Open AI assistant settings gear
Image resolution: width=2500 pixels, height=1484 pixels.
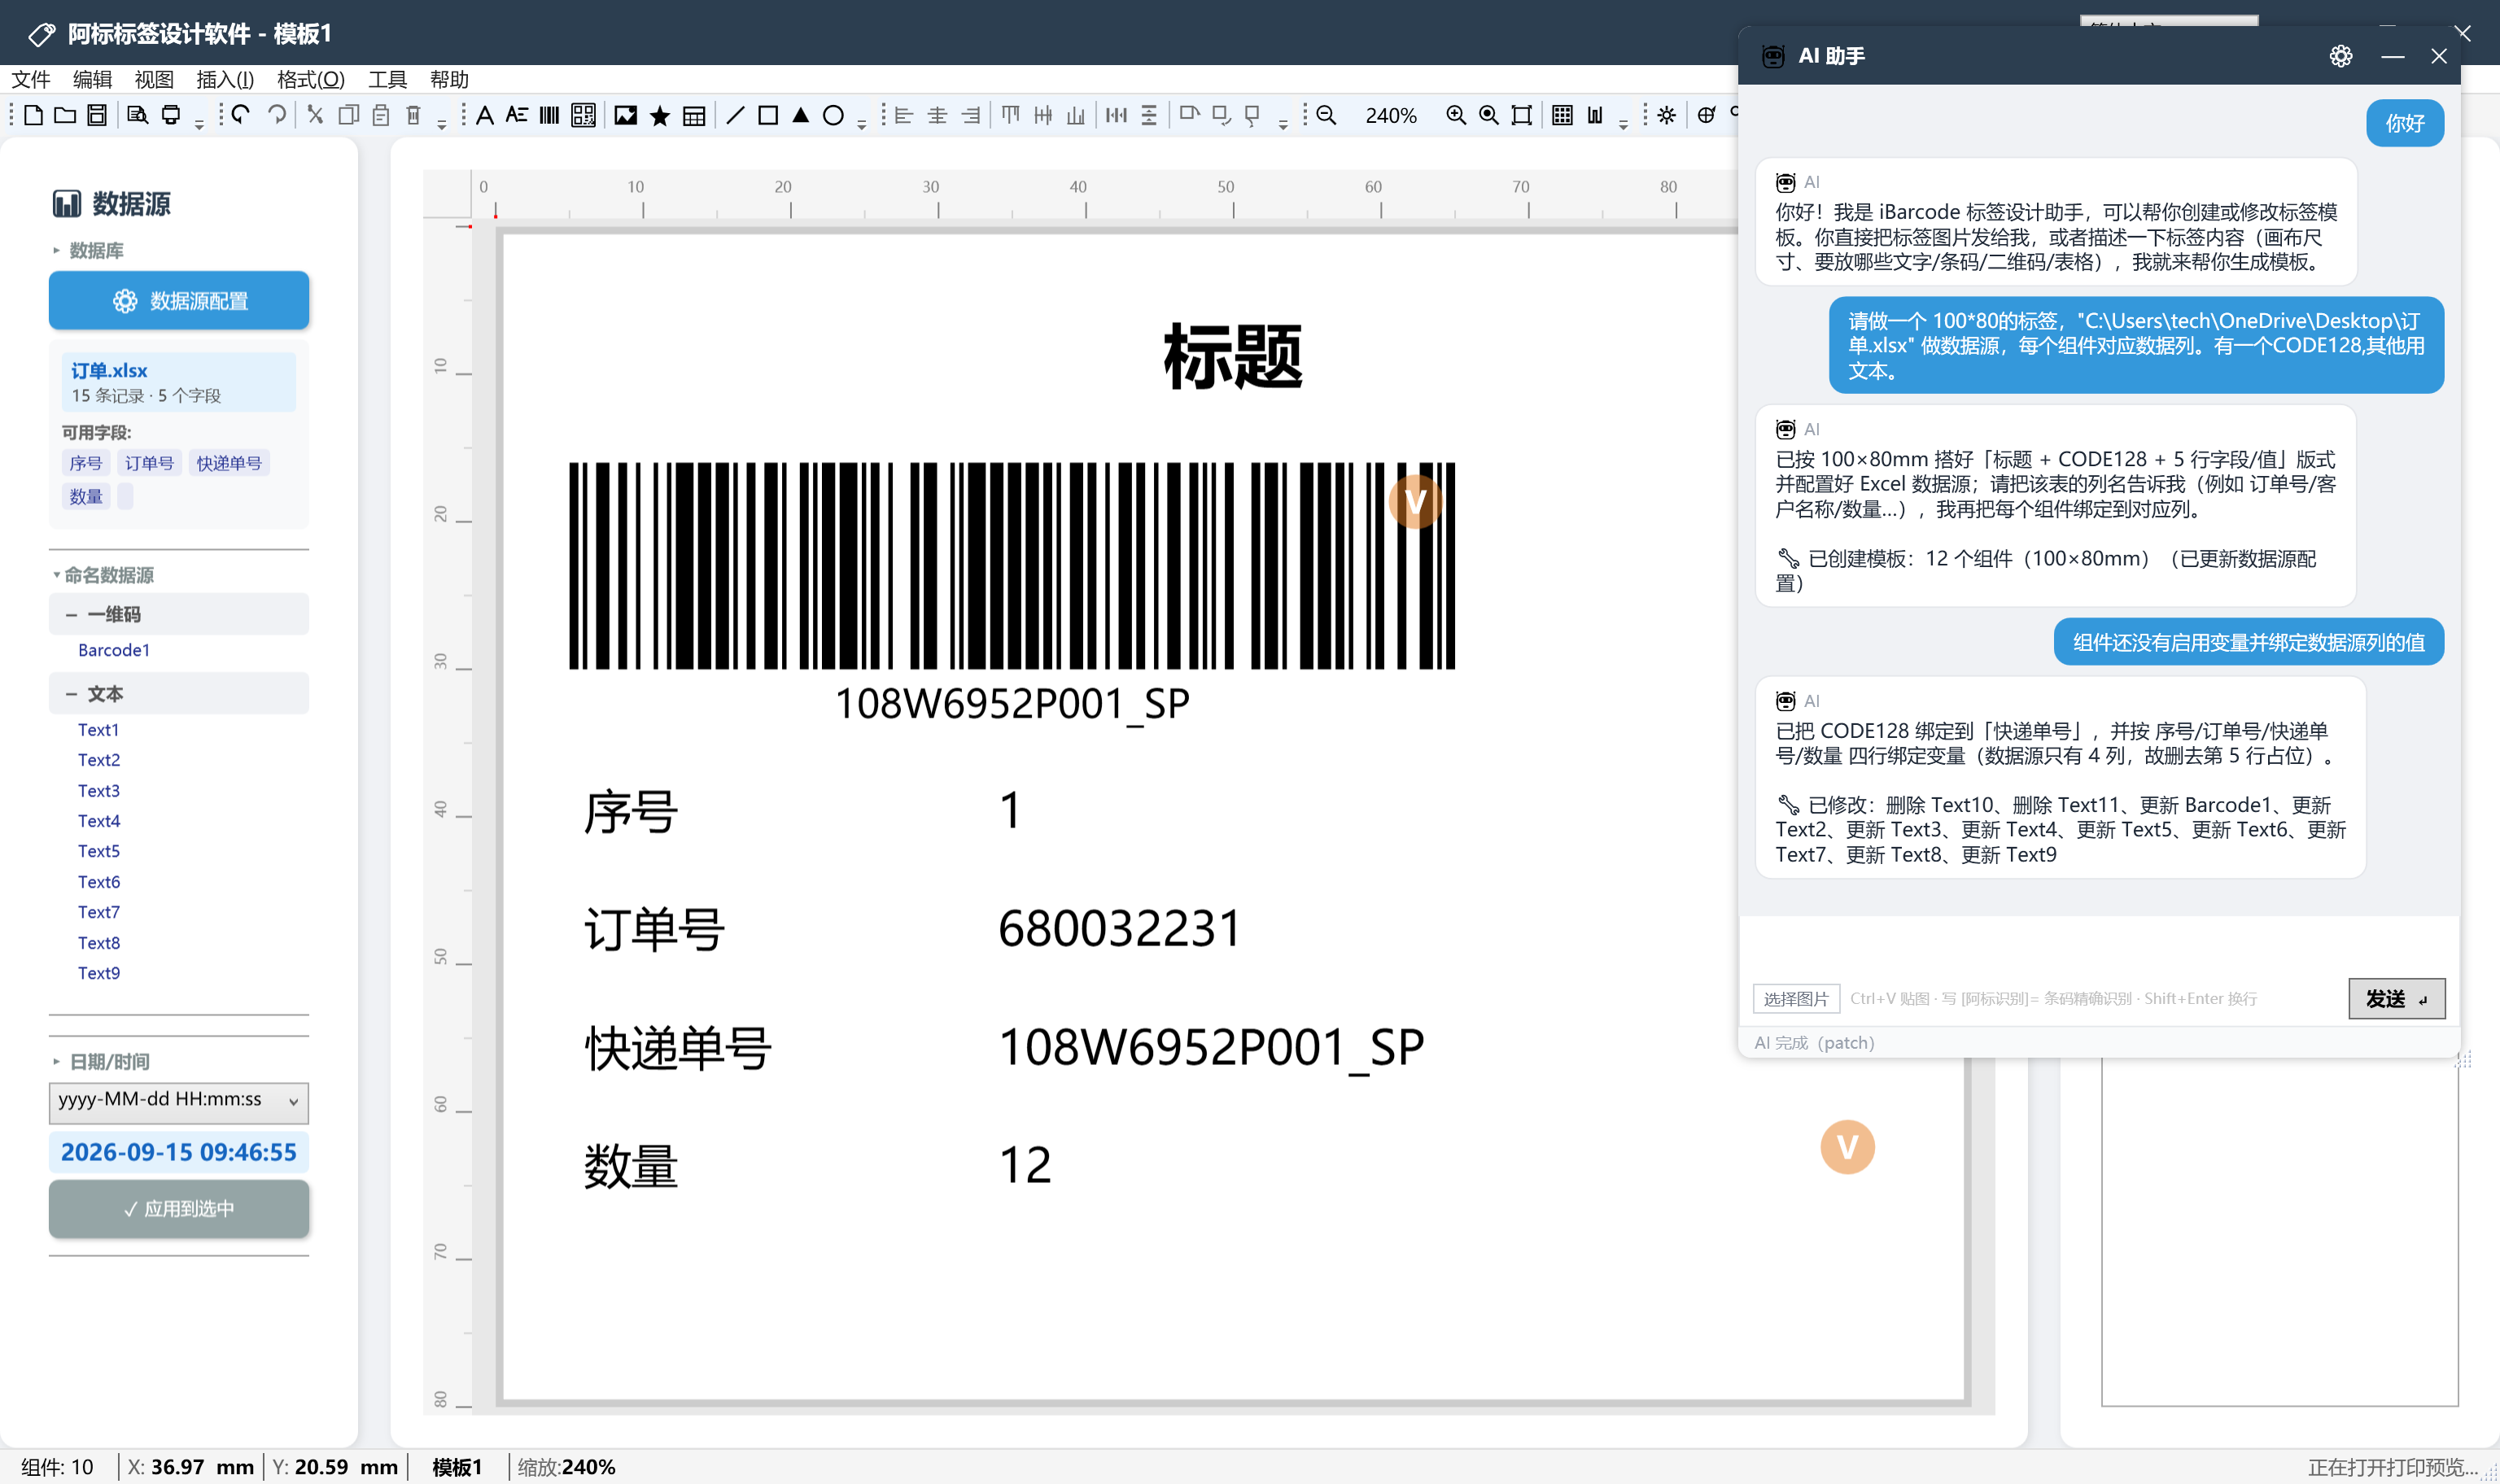tap(2340, 56)
